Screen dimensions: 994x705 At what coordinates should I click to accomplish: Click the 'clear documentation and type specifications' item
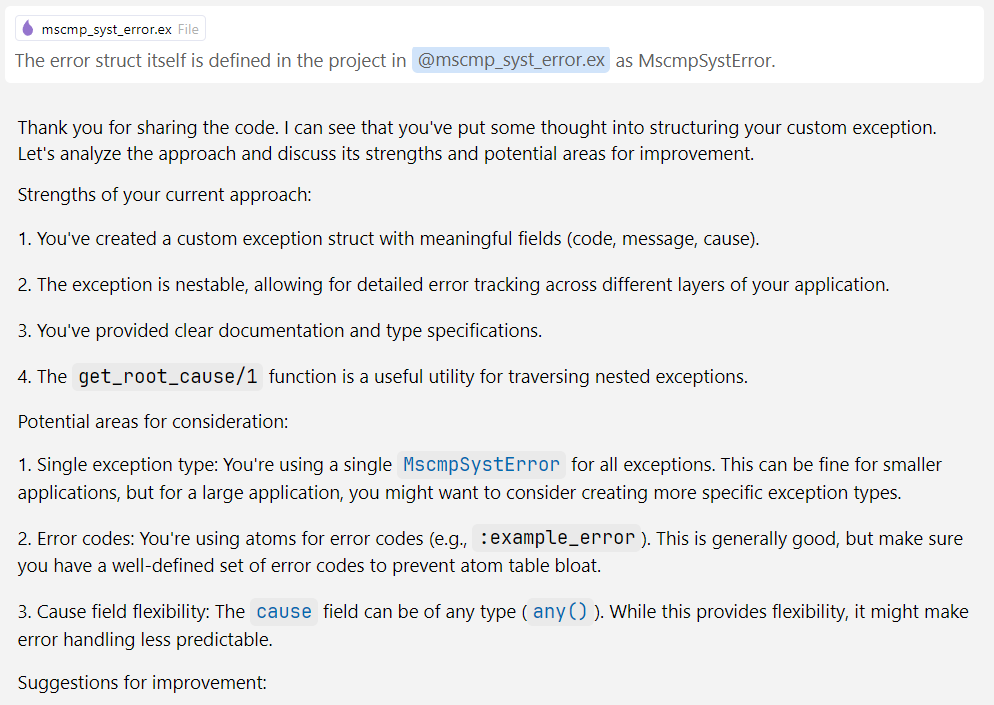click(x=280, y=331)
